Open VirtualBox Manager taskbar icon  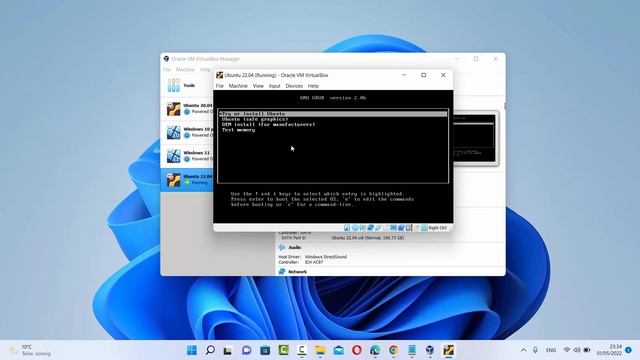[x=430, y=350]
